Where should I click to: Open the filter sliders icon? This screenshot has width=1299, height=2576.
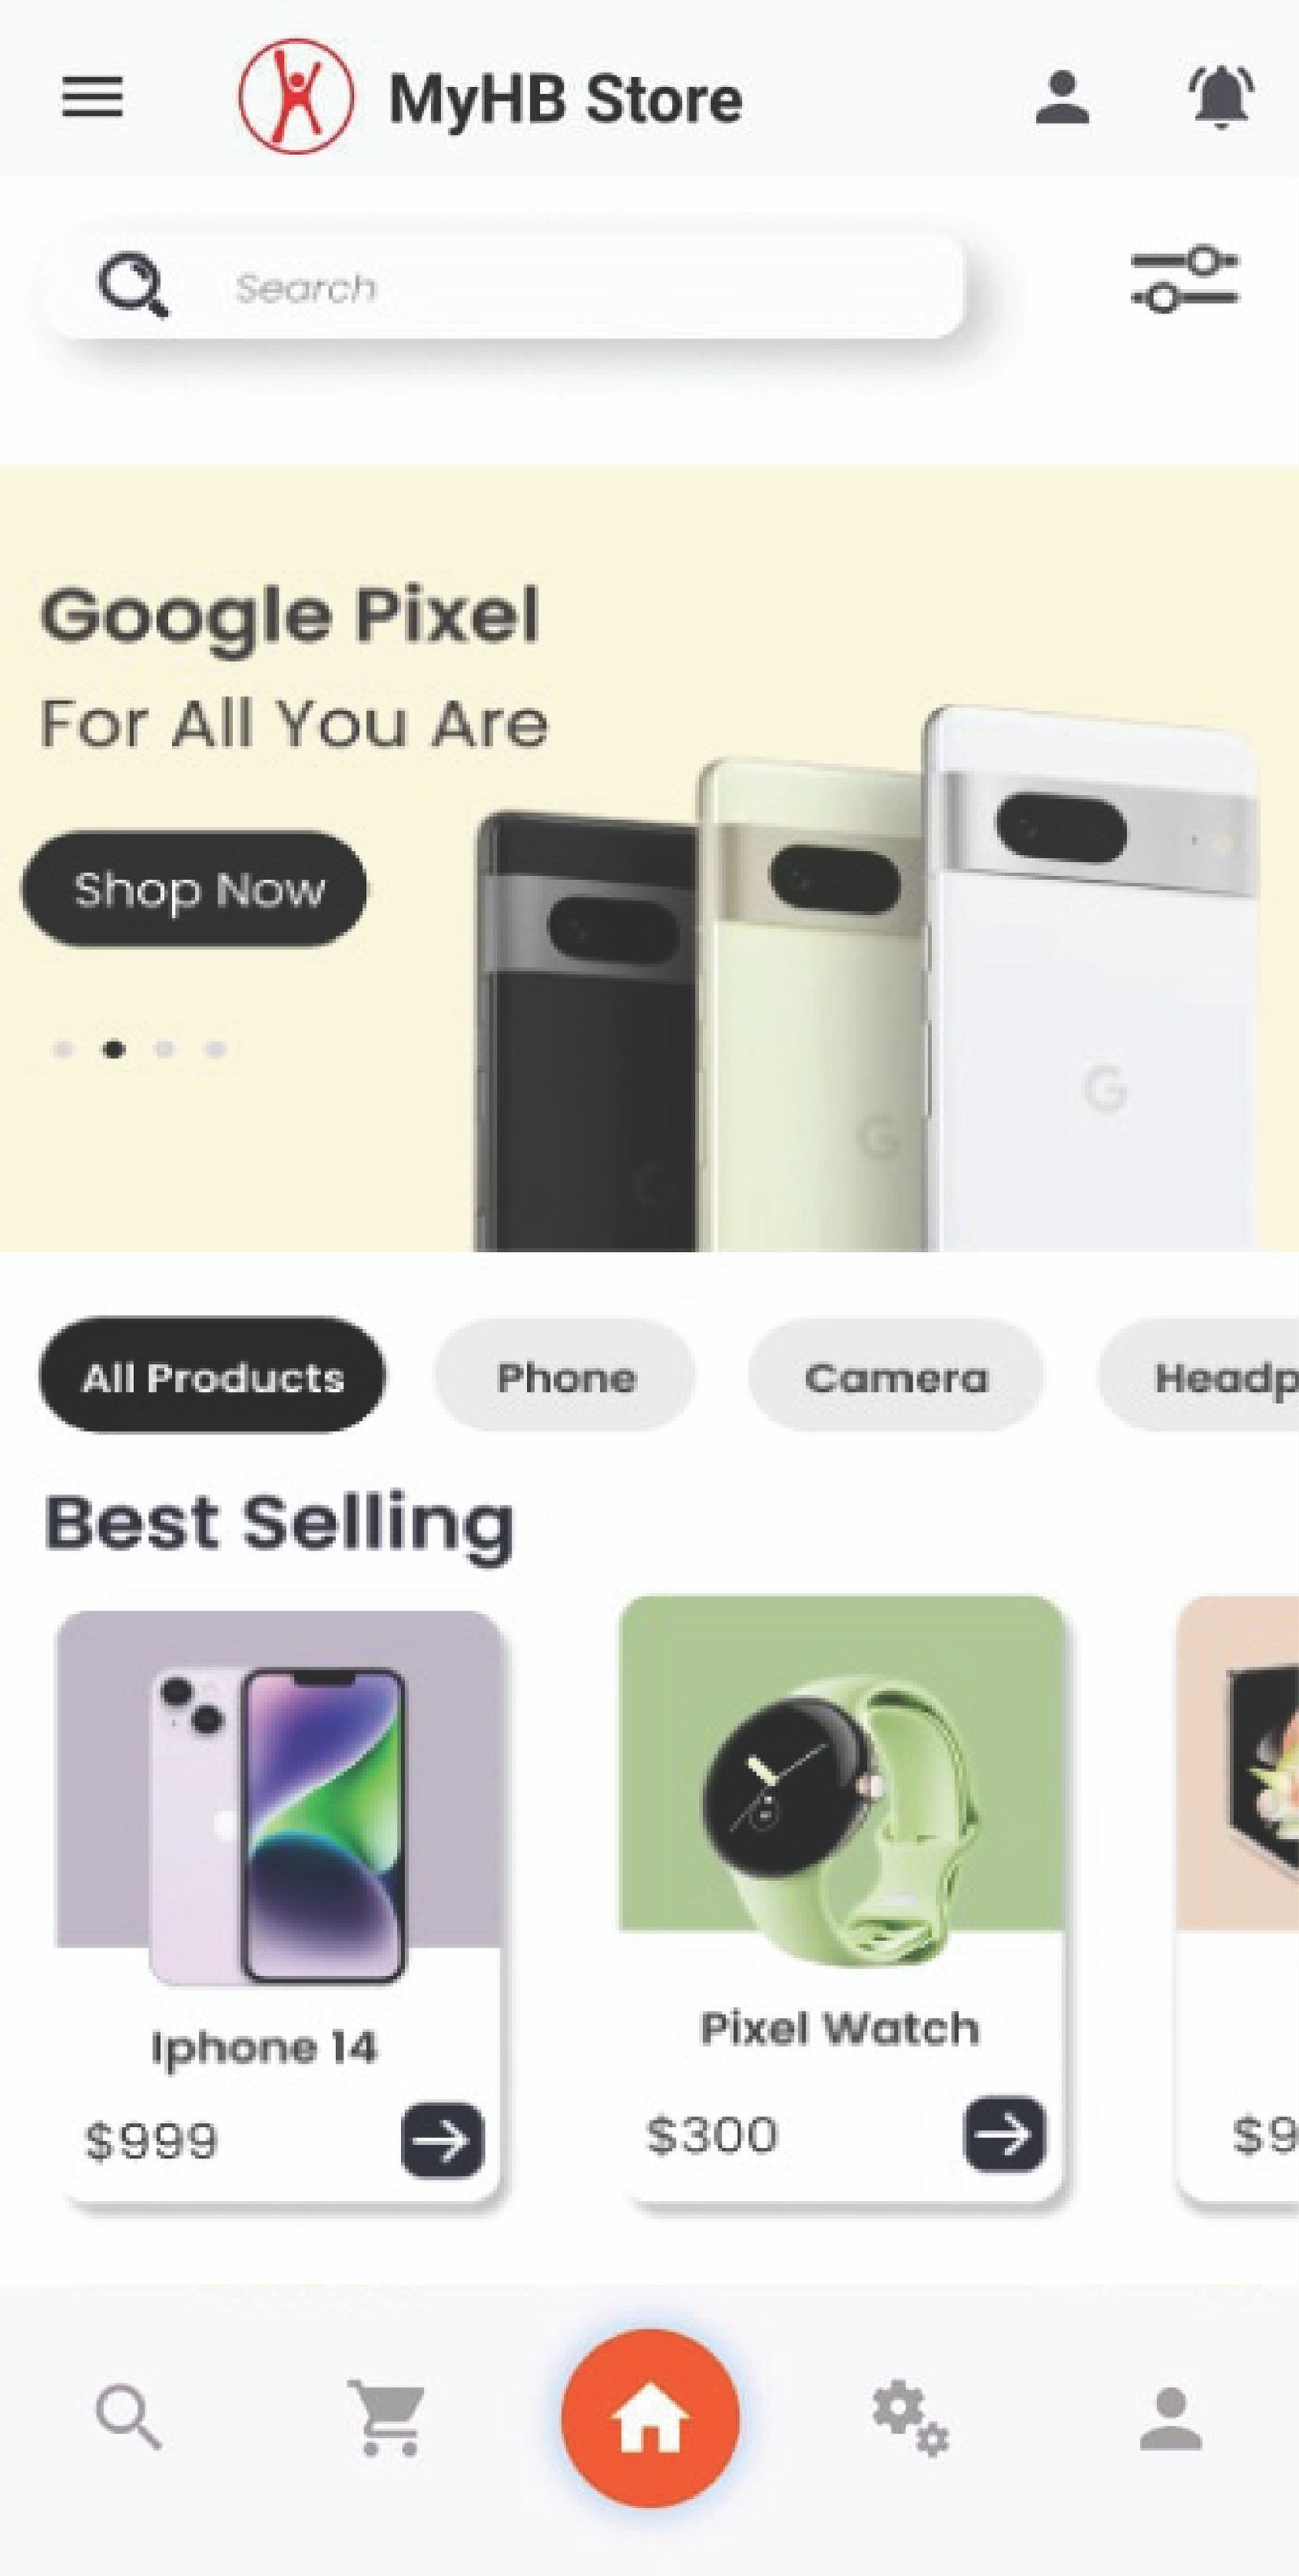point(1185,279)
